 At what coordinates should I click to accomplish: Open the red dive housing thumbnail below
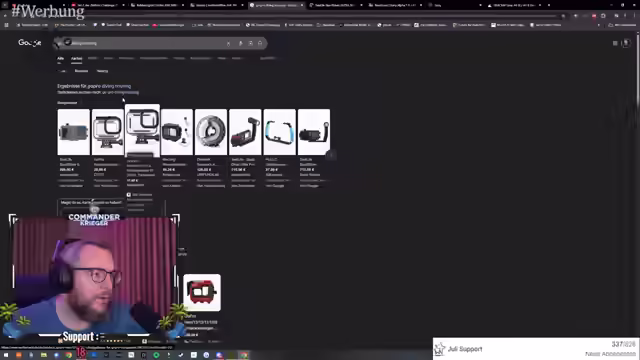point(202,293)
